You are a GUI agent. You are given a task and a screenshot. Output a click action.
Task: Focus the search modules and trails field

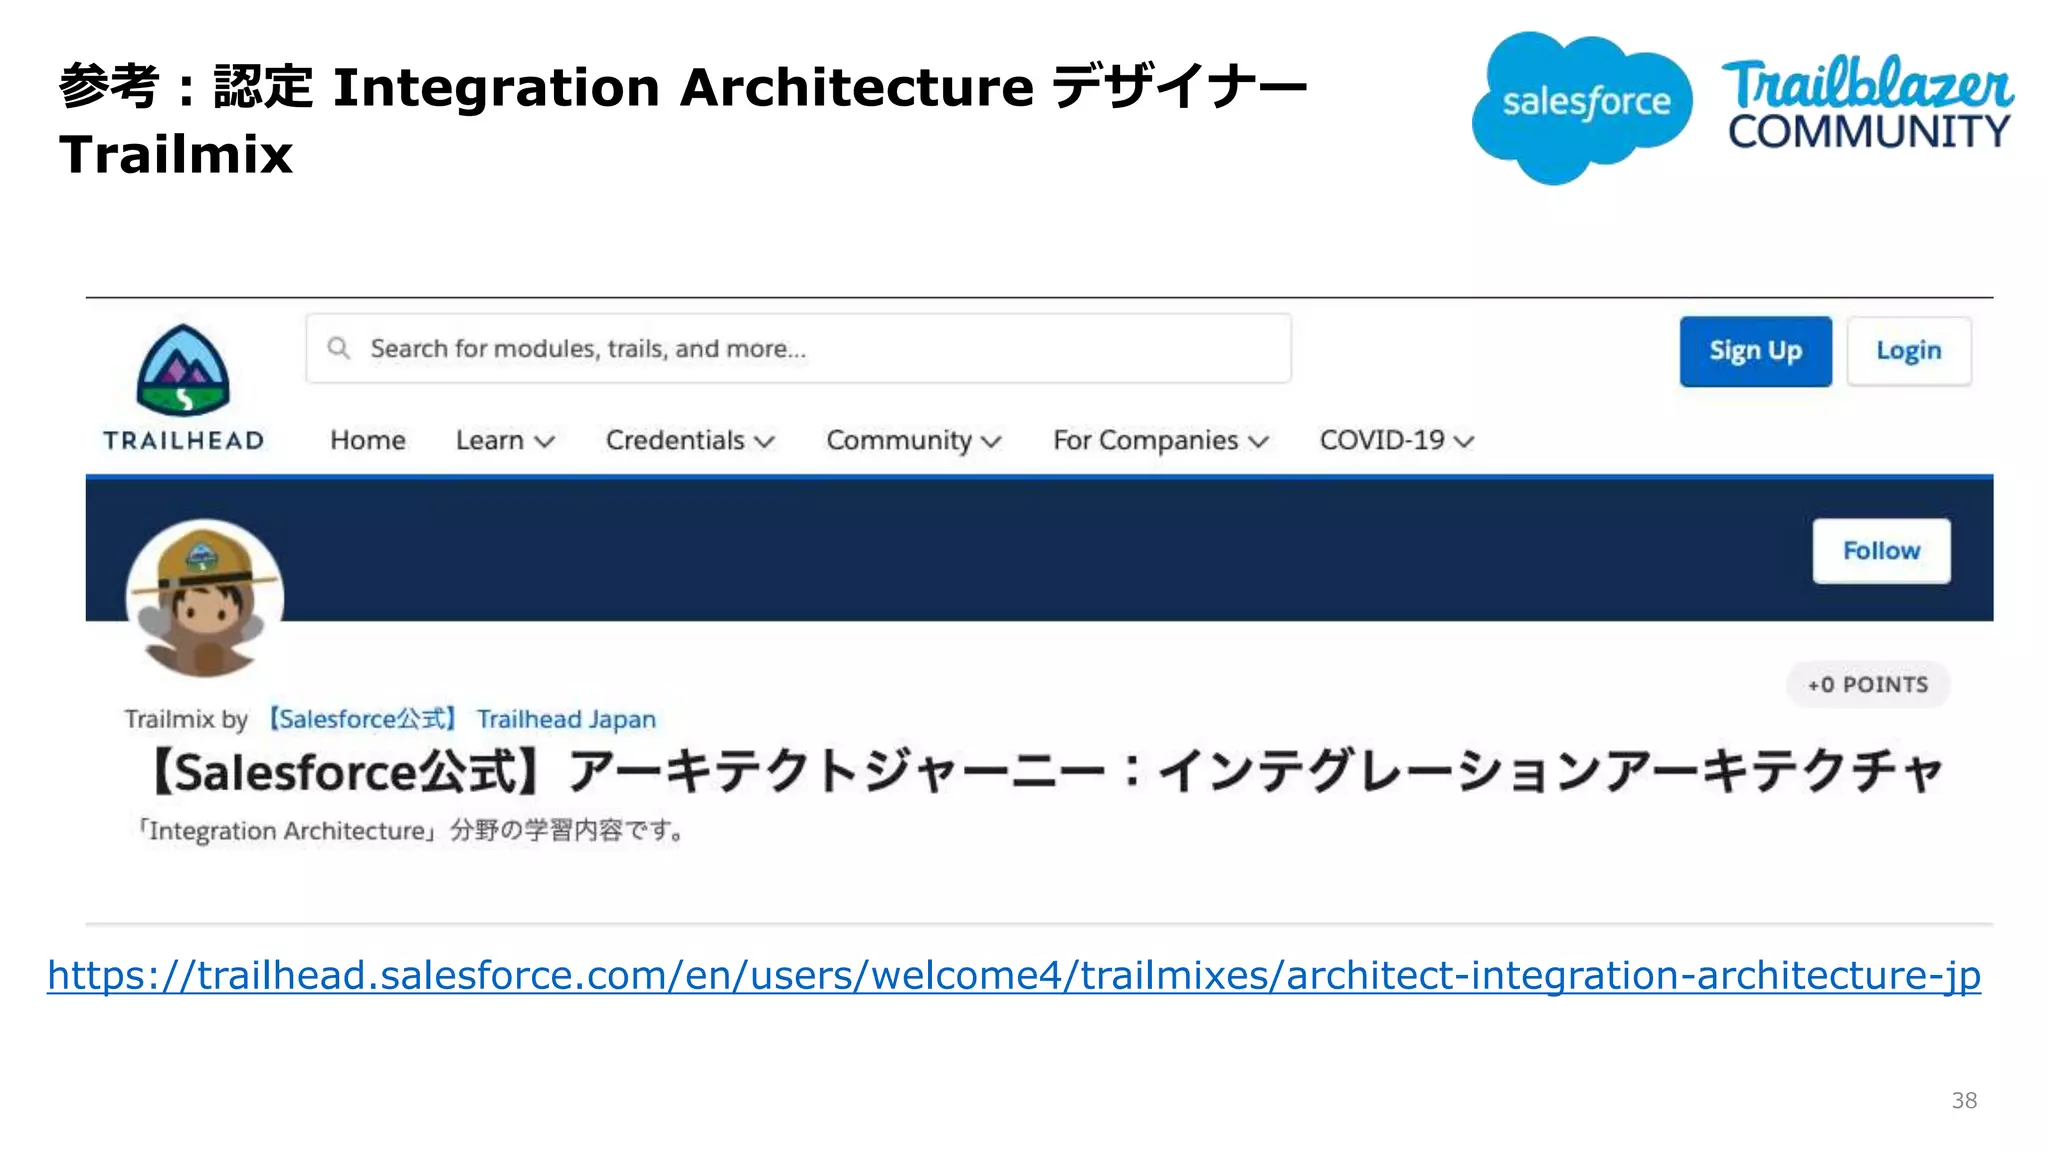click(x=798, y=348)
